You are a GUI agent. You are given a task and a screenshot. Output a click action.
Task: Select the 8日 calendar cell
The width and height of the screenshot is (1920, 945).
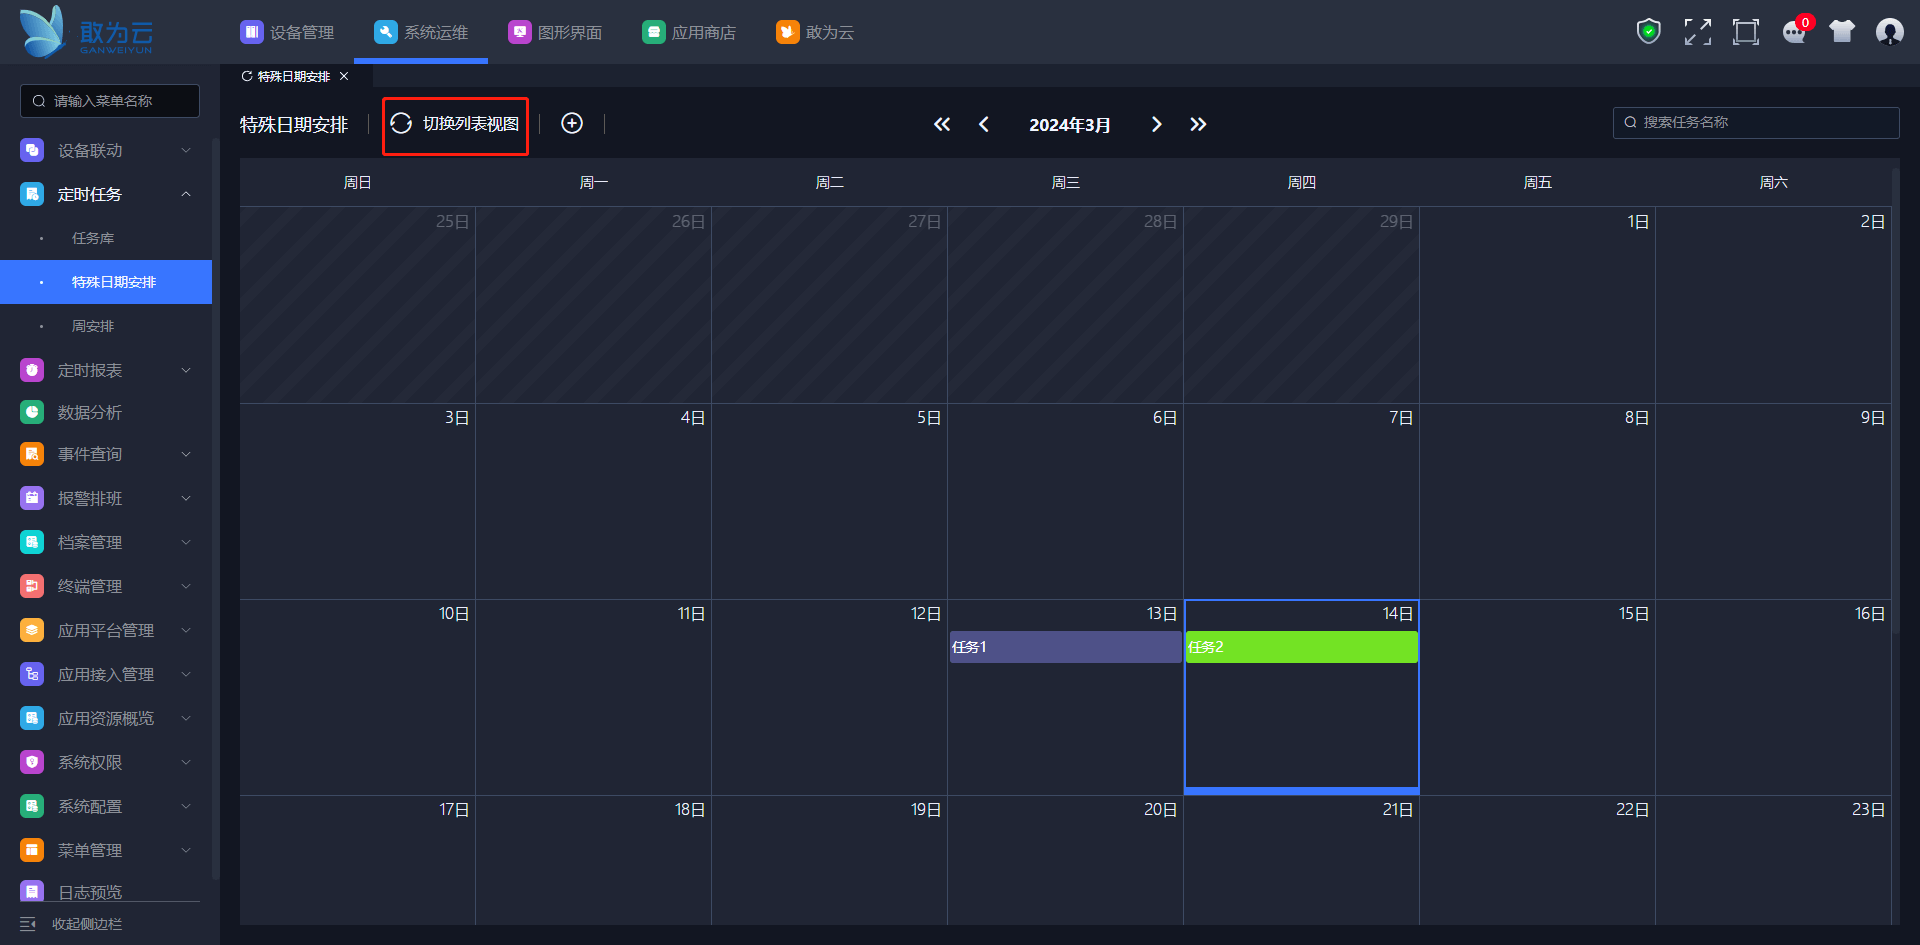1537,501
